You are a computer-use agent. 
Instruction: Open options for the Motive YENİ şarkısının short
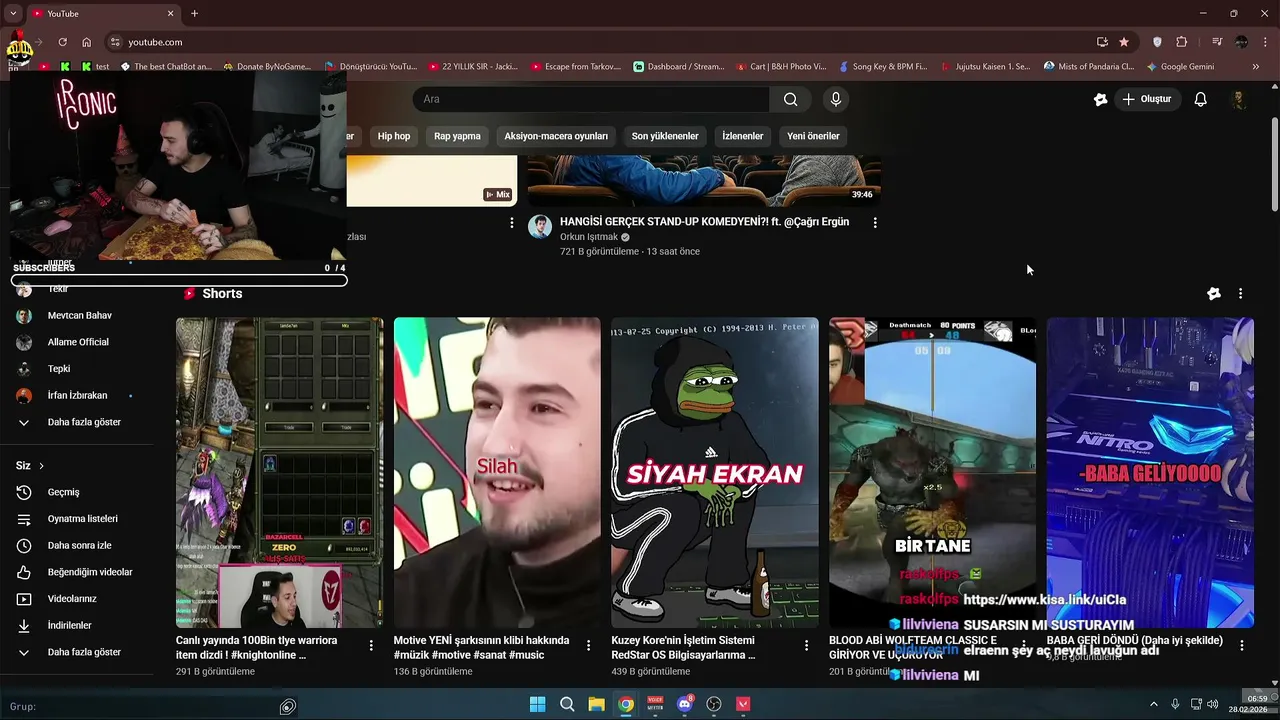(588, 646)
